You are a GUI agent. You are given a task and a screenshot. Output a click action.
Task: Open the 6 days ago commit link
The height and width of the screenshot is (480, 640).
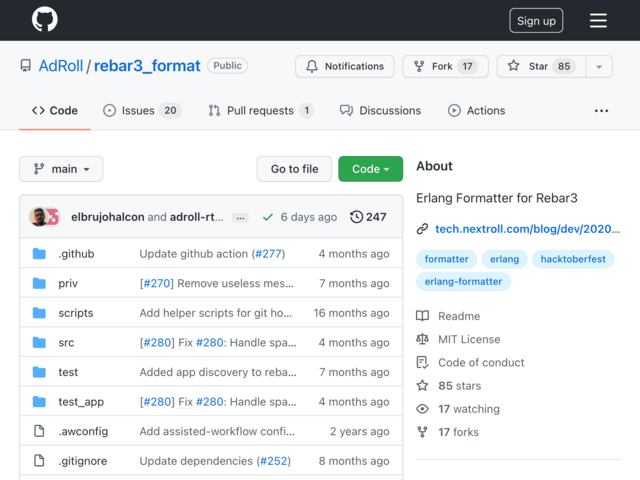[309, 217]
